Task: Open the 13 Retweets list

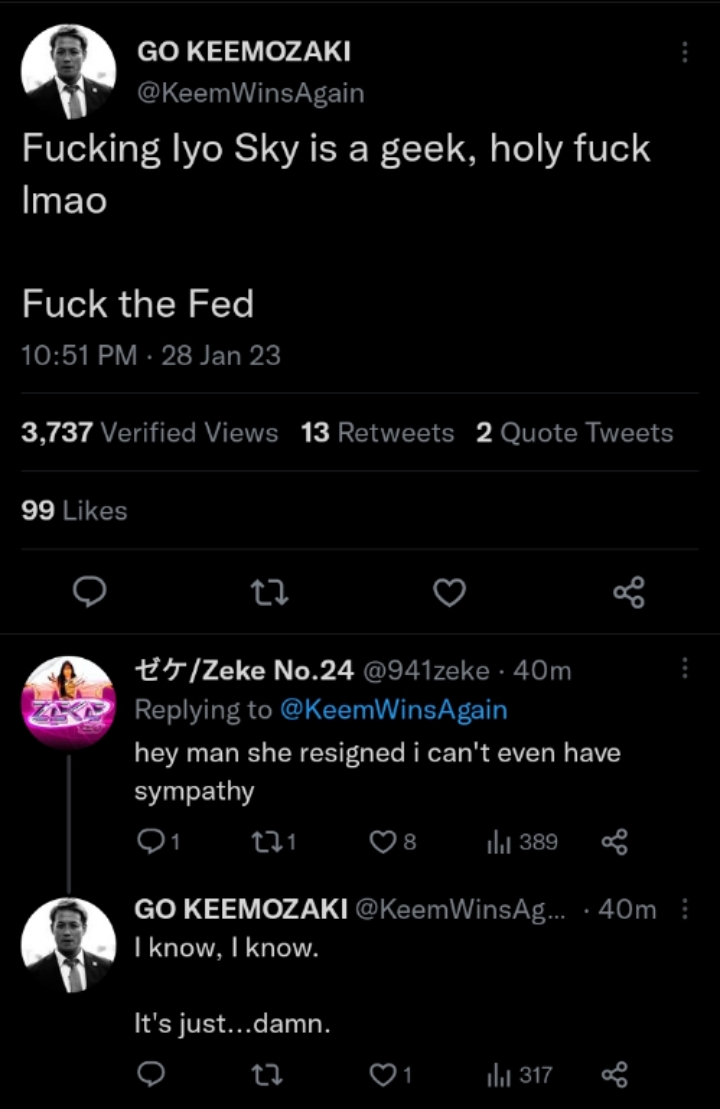Action: 378,433
